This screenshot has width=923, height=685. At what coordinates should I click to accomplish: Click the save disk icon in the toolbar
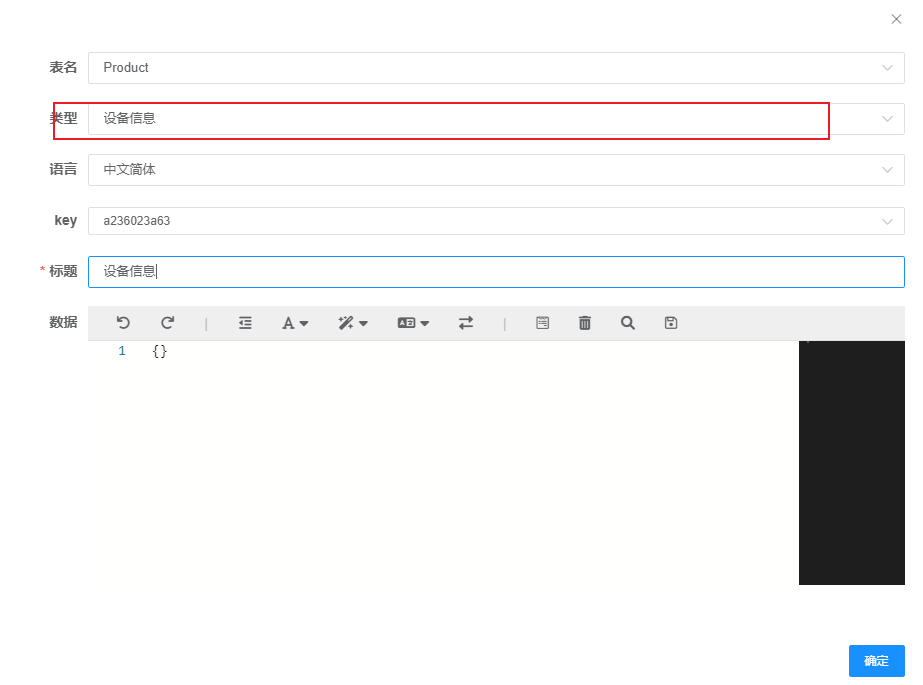[671, 322]
